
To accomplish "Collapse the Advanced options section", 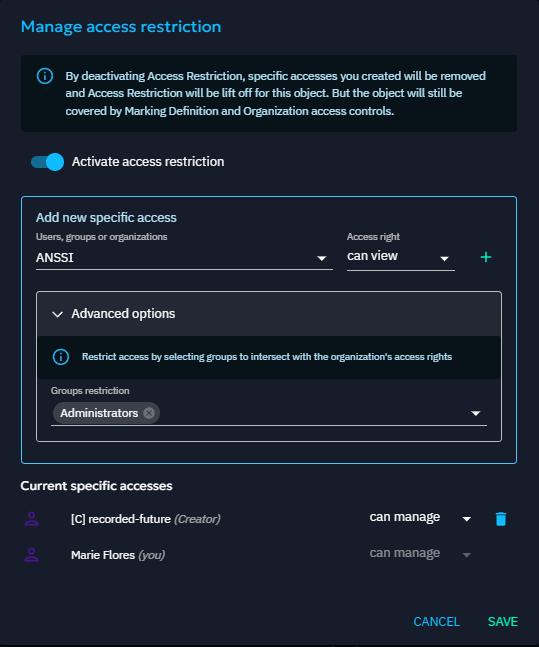I will point(269,314).
